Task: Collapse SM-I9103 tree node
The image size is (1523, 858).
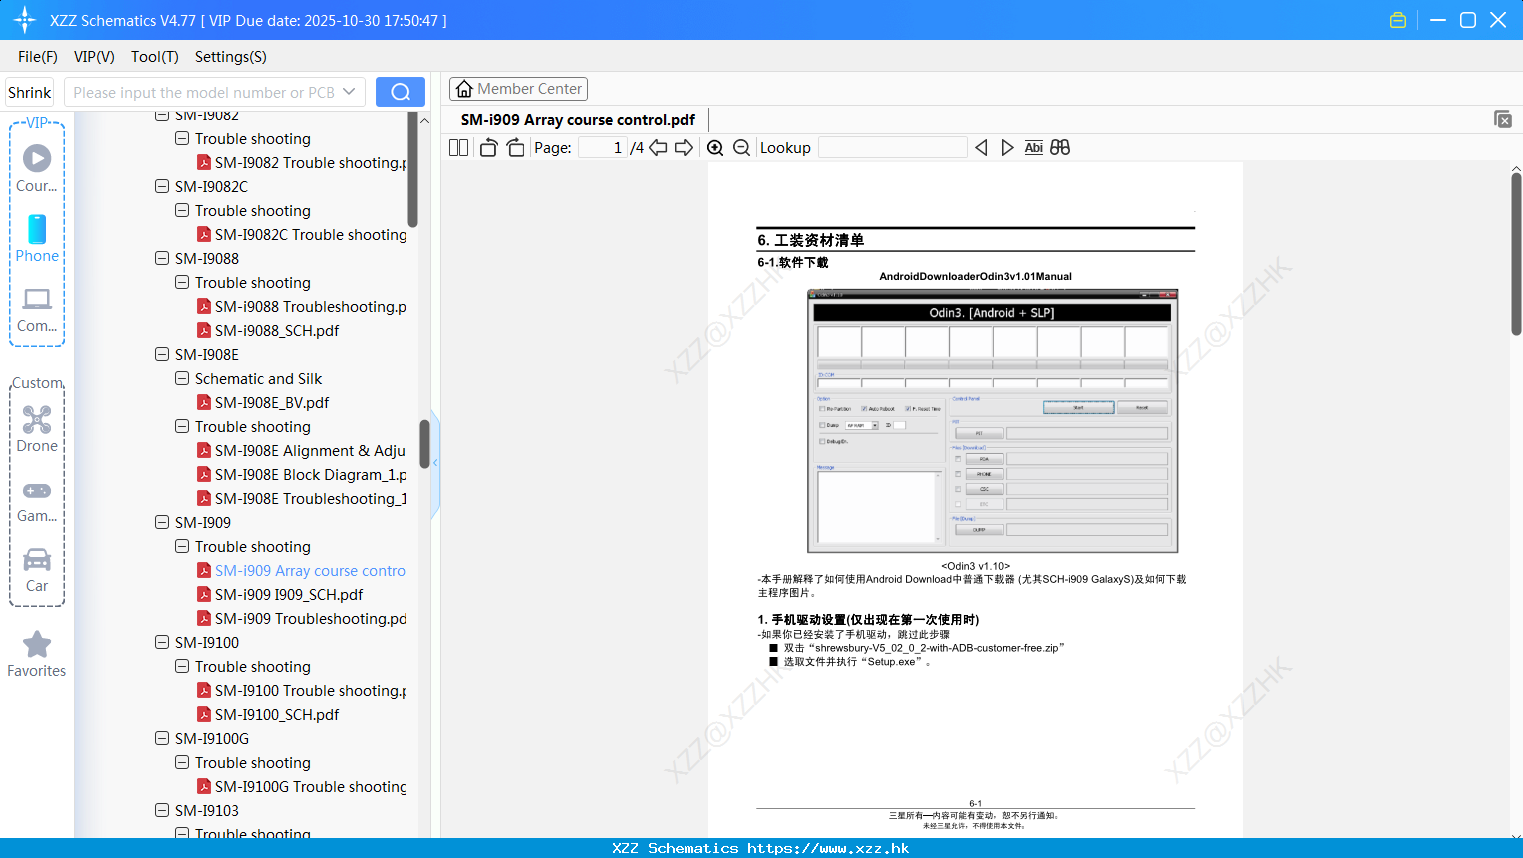Action: (x=162, y=810)
